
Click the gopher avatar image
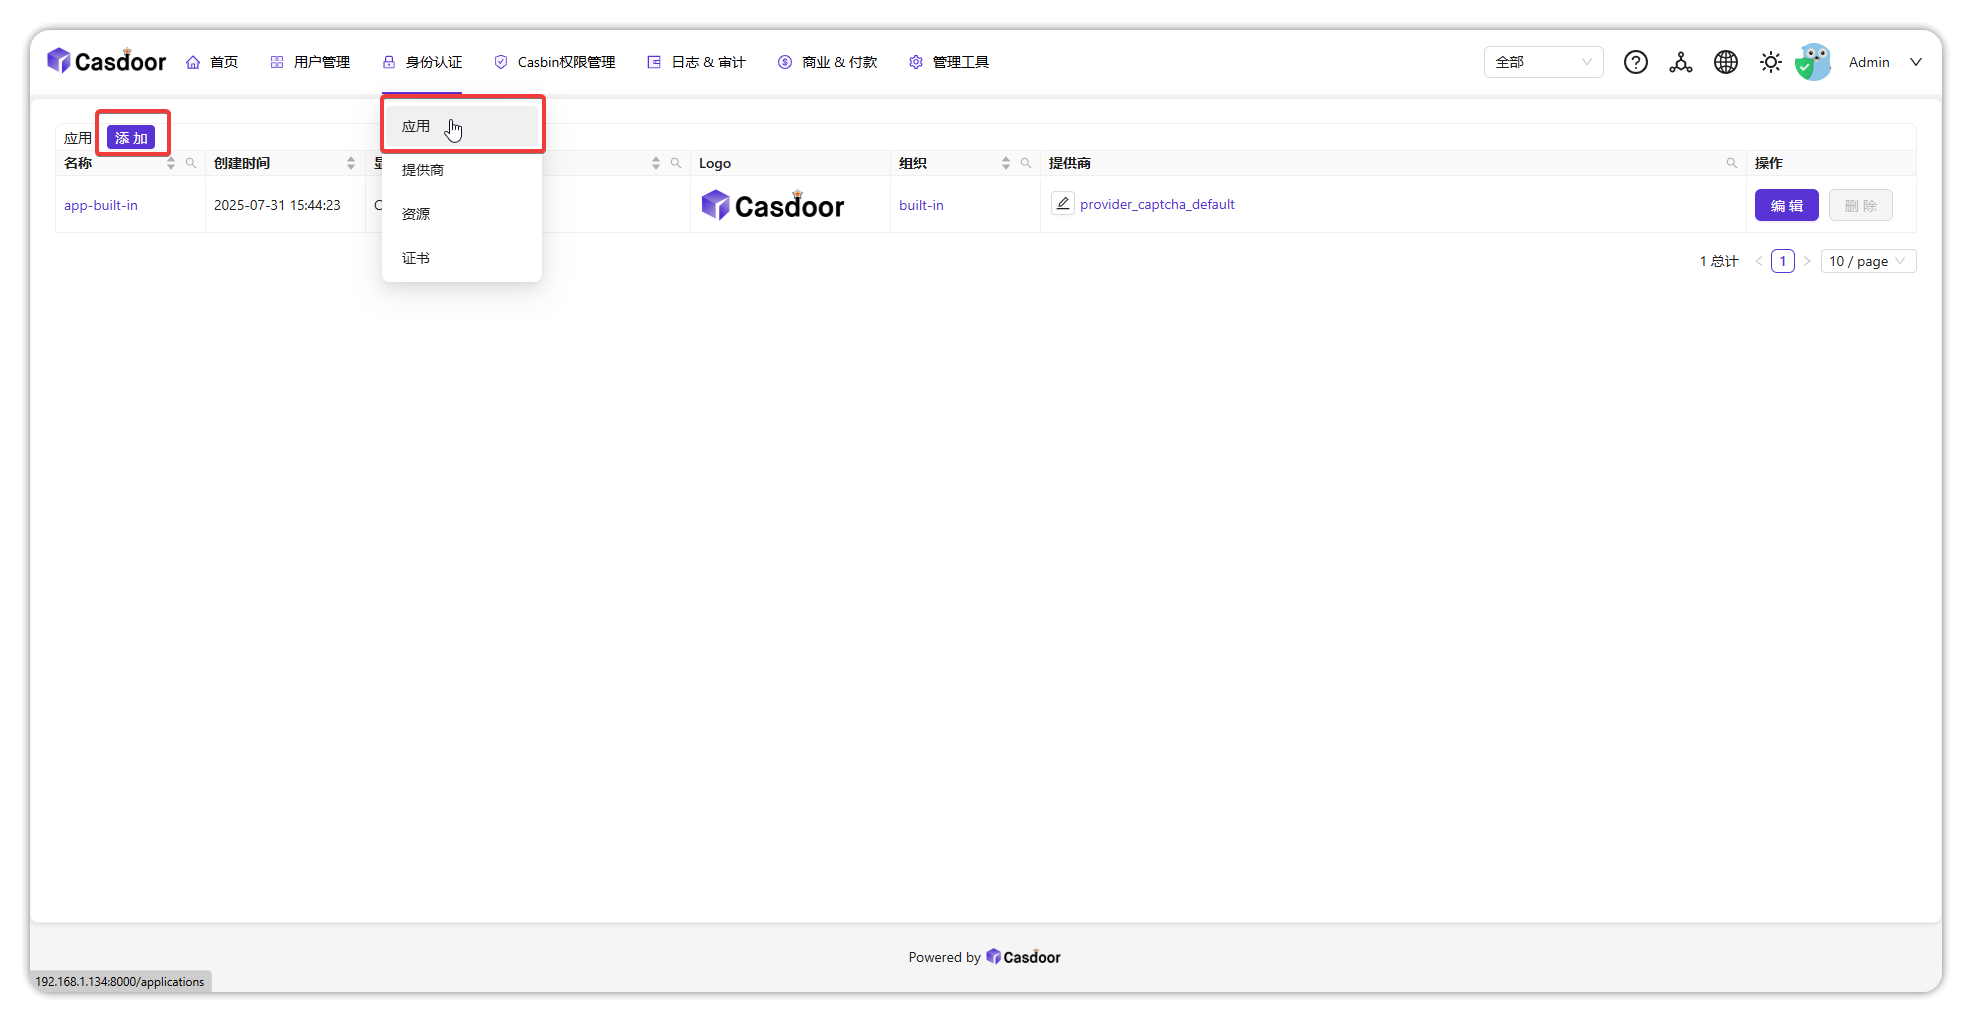pyautogui.click(x=1814, y=61)
